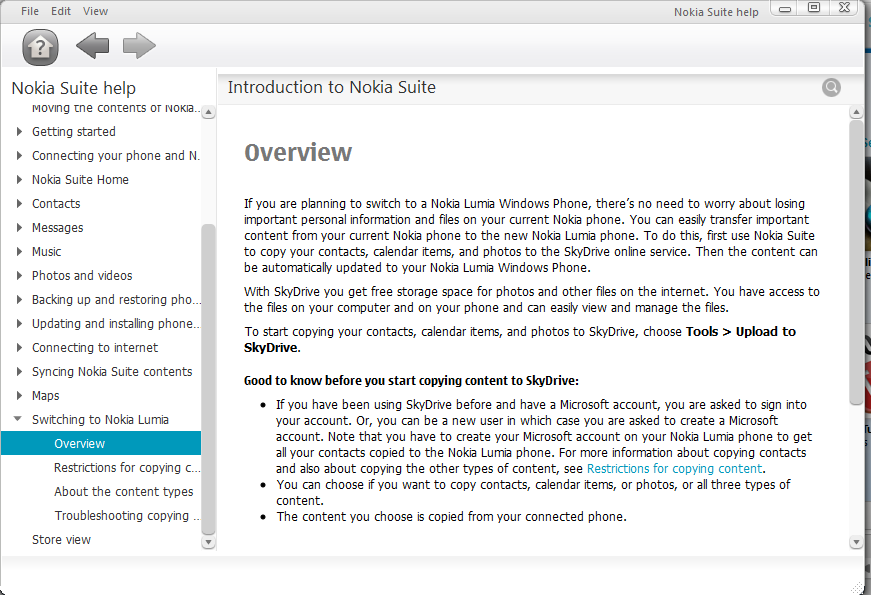Viewport: 871px width, 595px height.
Task: Click the 'Overview' page heading
Action: pos(298,152)
